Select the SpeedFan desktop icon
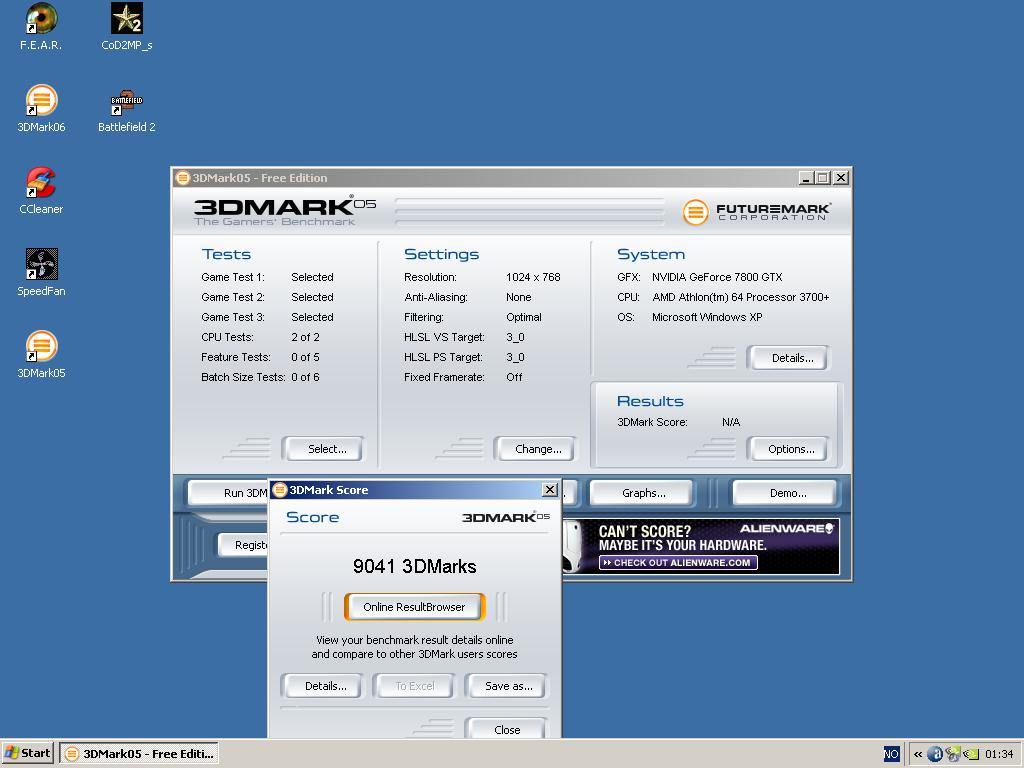The width and height of the screenshot is (1024, 768). point(41,272)
